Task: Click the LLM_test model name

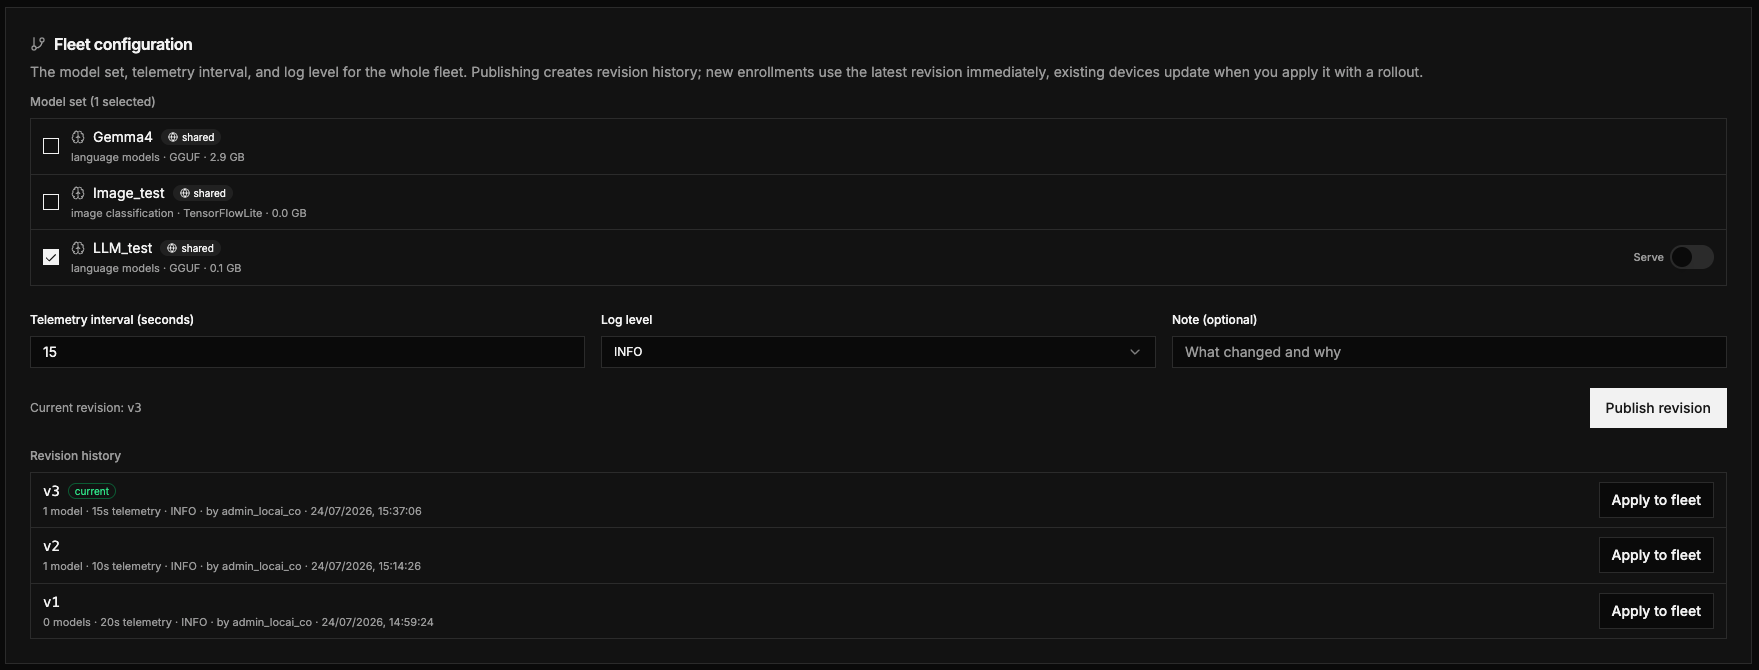Action: point(123,248)
